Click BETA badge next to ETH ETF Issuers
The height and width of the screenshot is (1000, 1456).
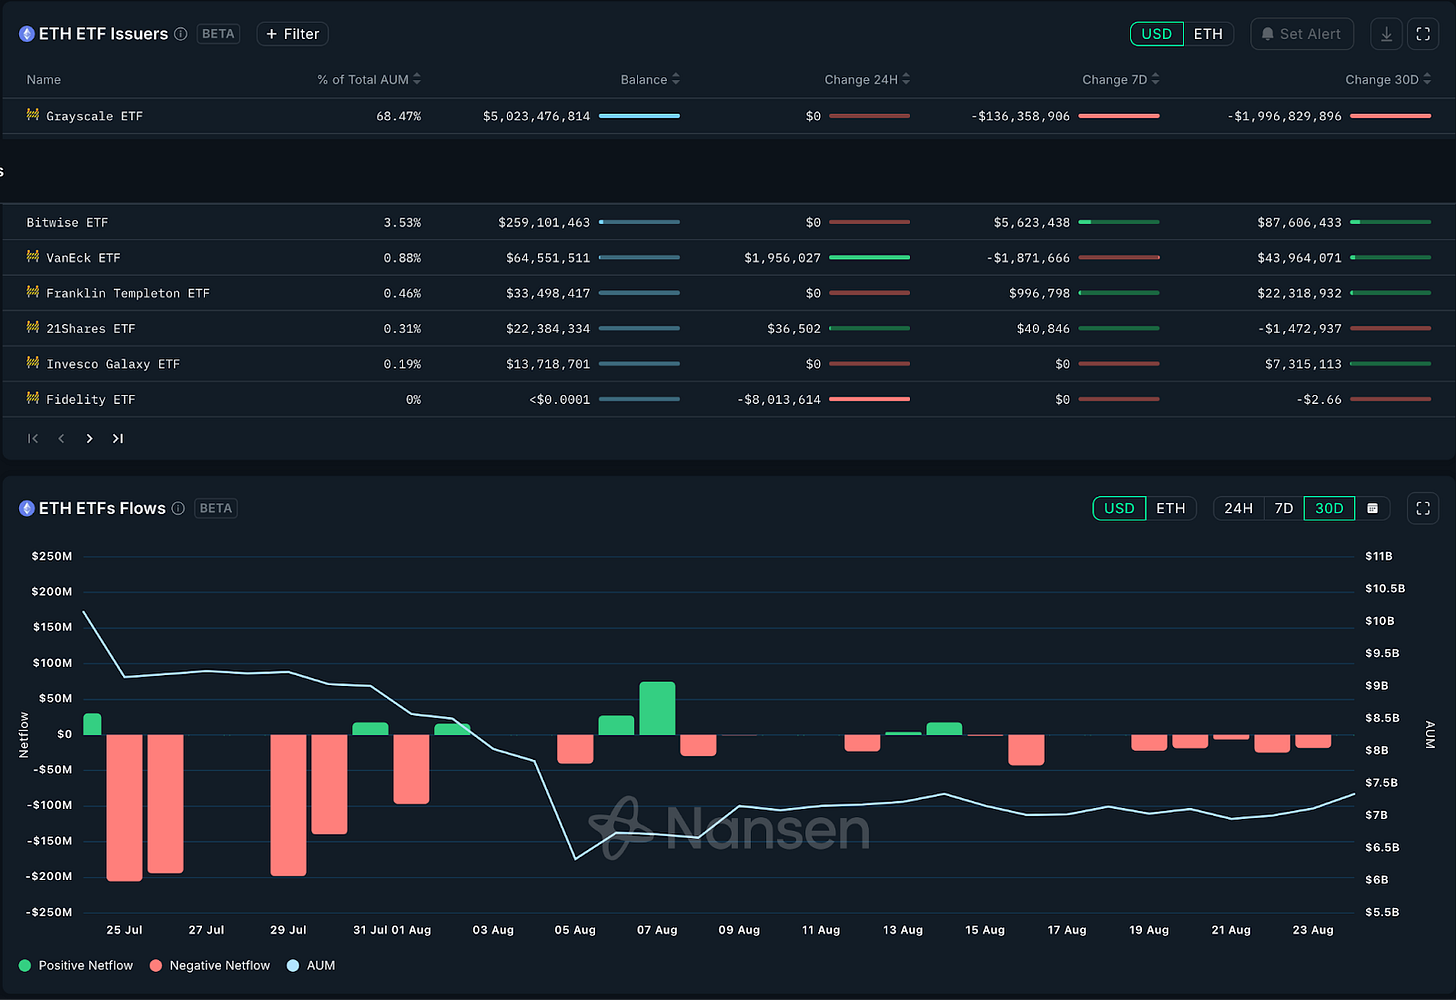pyautogui.click(x=218, y=34)
